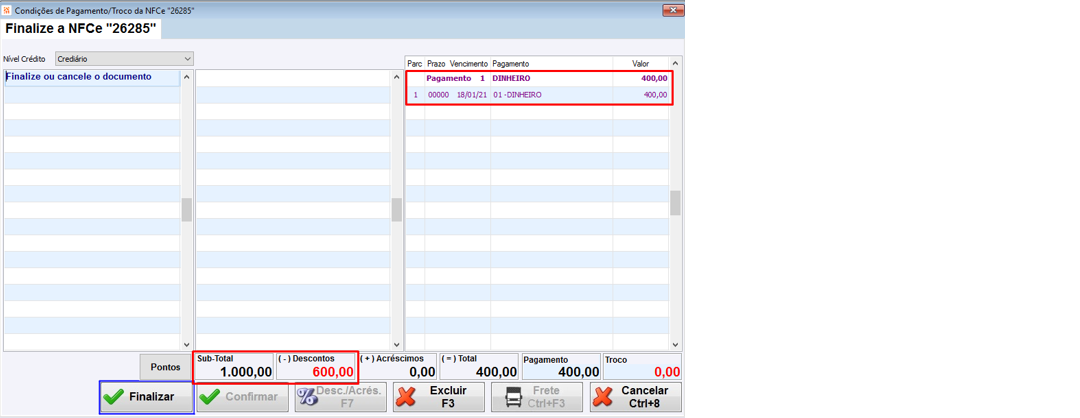Click the Total 400,00 field

(479, 367)
